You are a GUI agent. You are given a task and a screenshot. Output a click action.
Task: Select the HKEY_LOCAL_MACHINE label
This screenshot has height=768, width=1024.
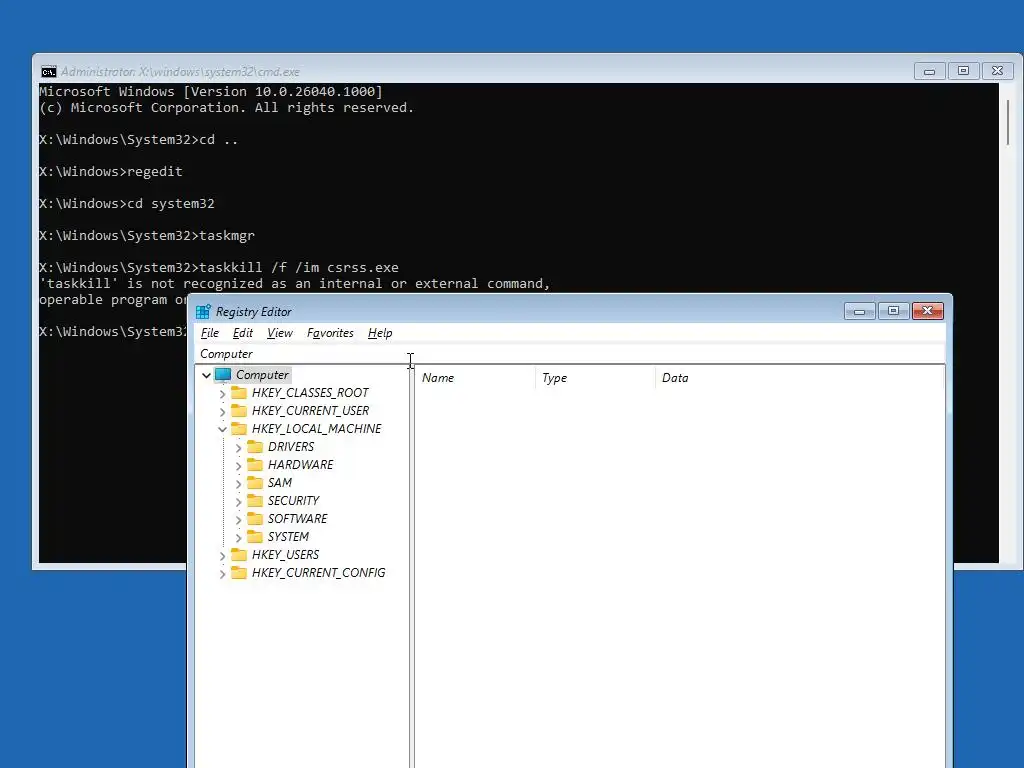[317, 428]
